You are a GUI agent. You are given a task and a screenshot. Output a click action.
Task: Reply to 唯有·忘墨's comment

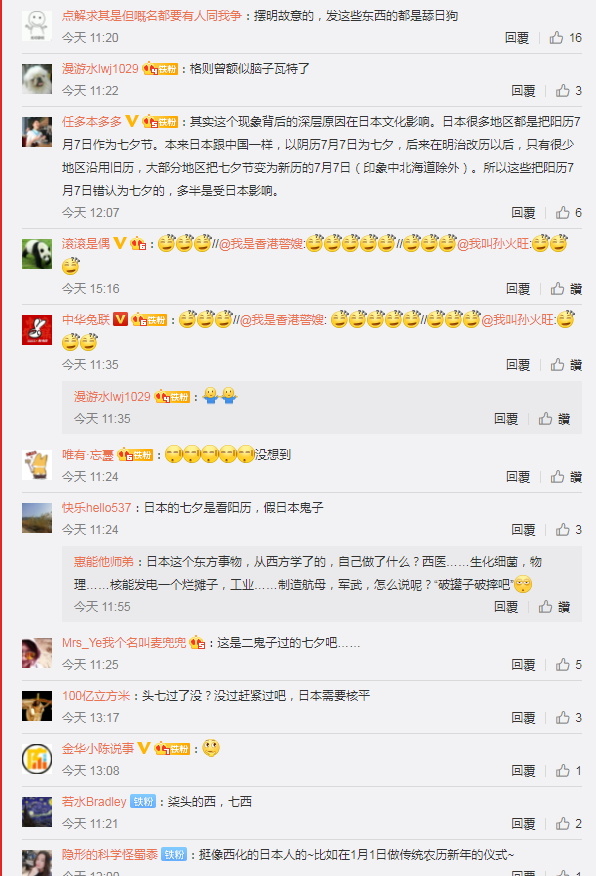(x=517, y=477)
